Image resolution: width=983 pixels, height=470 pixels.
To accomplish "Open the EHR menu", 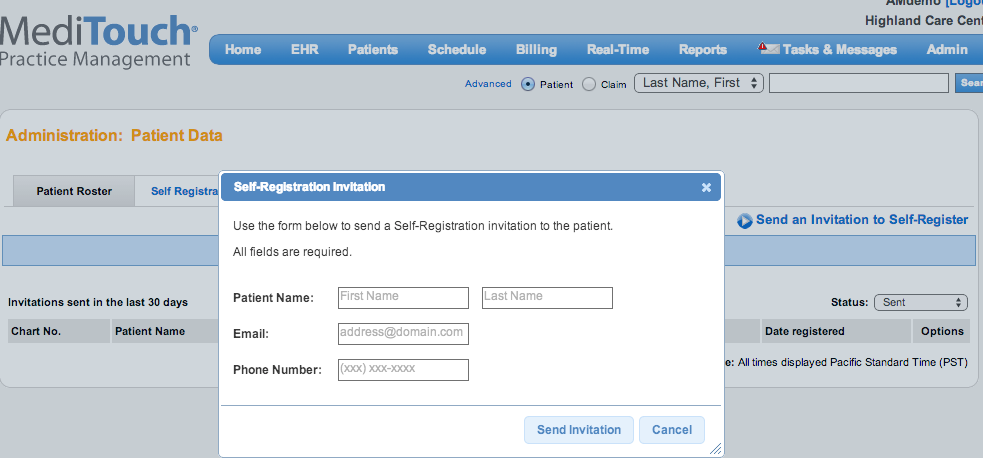I will click(304, 49).
